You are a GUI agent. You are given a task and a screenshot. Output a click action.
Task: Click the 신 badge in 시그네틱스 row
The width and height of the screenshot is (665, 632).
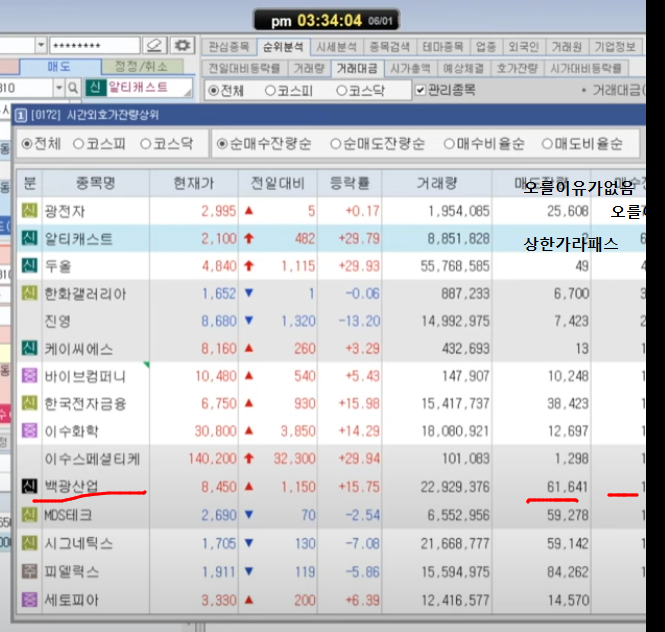click(29, 543)
